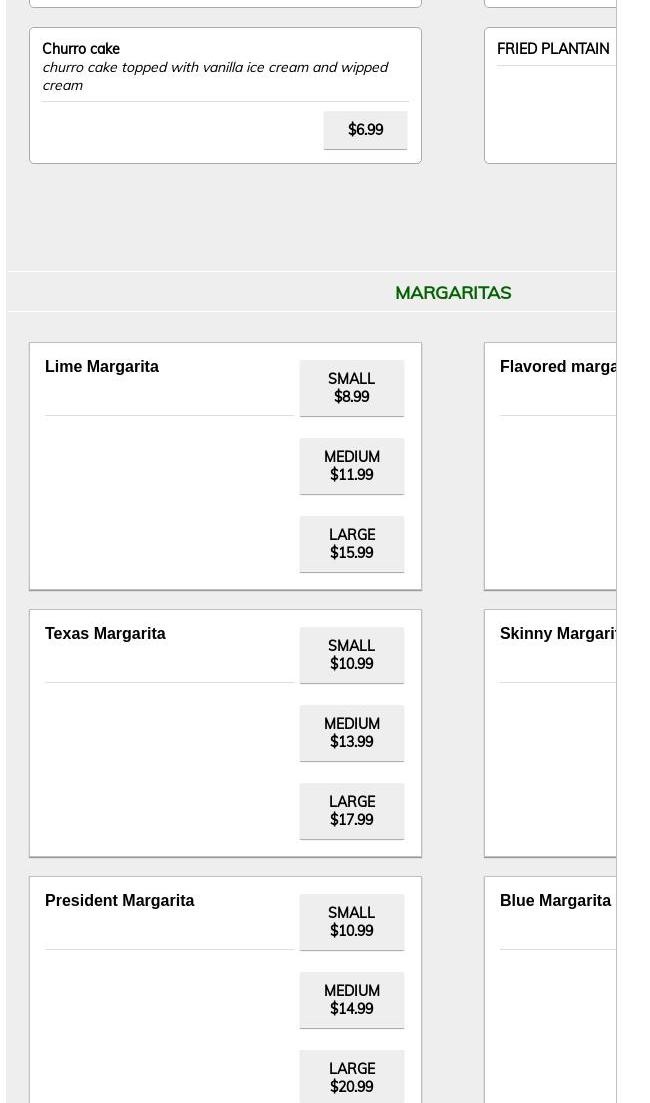
Task: Open the Lime Margarita item title
Action: [x=102, y=366]
